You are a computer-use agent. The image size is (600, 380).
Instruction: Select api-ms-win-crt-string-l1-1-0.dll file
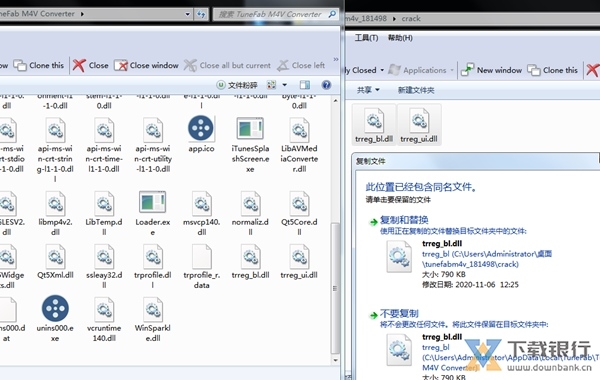point(55,150)
